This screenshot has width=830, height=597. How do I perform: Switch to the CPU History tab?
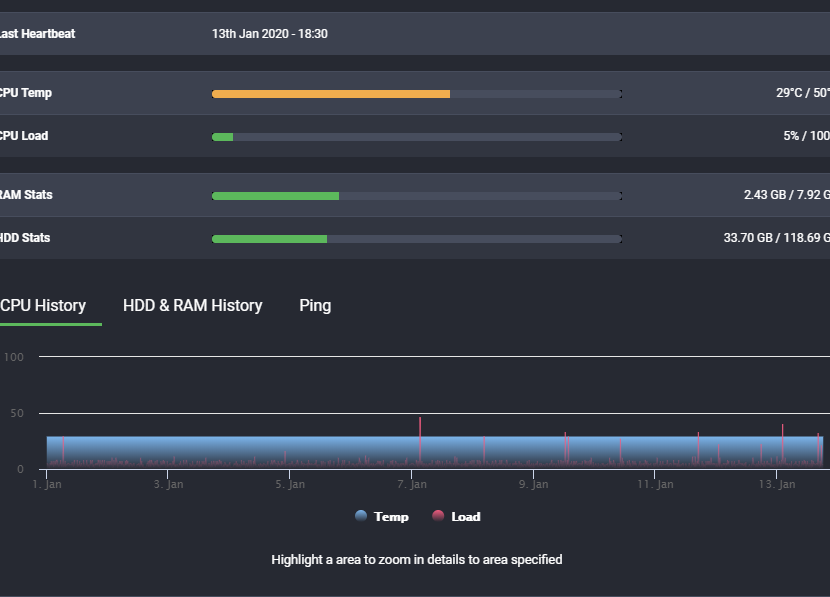coord(43,305)
